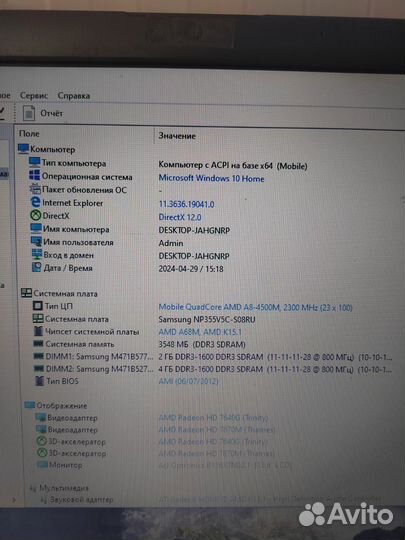The width and height of the screenshot is (405, 540).
Task: Click the Имя компьютера icon
Action: [36, 228]
